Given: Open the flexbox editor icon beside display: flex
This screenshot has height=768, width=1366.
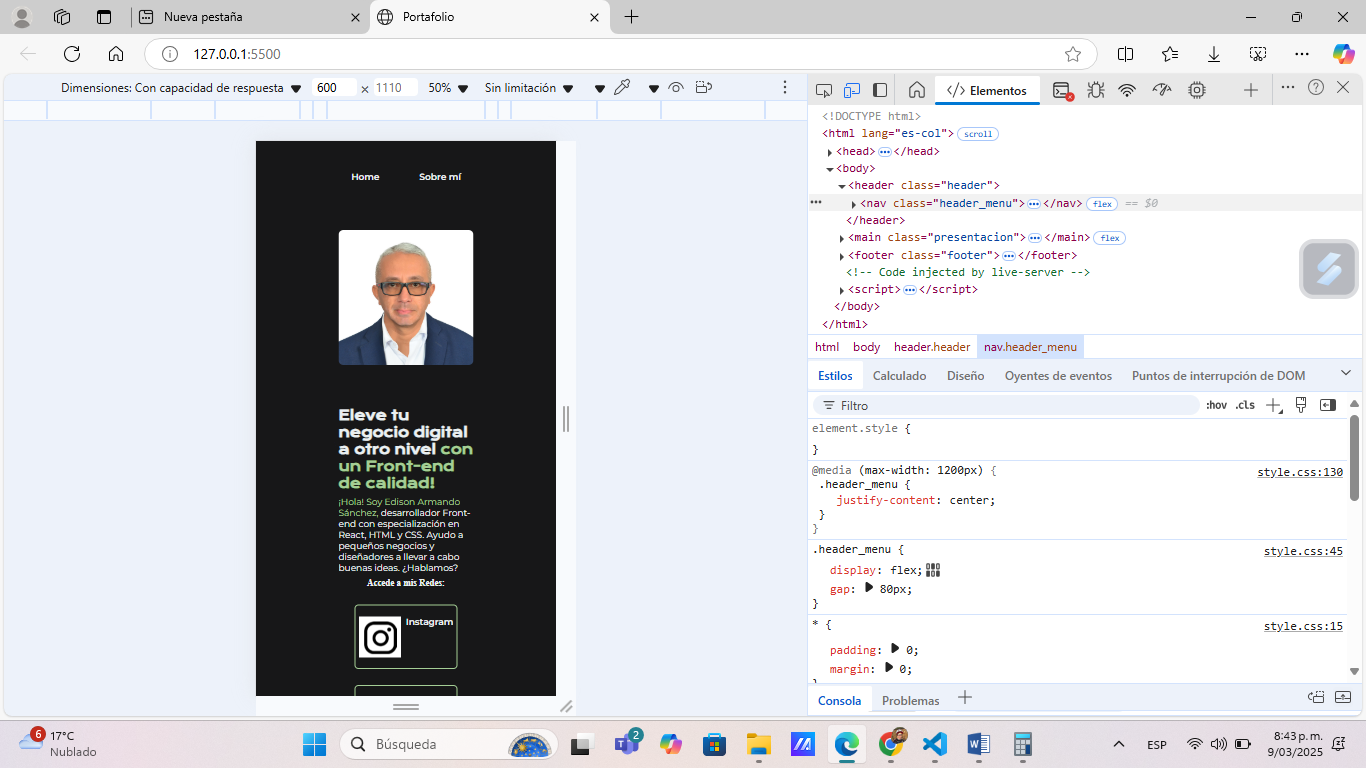Looking at the screenshot, I should (x=933, y=570).
